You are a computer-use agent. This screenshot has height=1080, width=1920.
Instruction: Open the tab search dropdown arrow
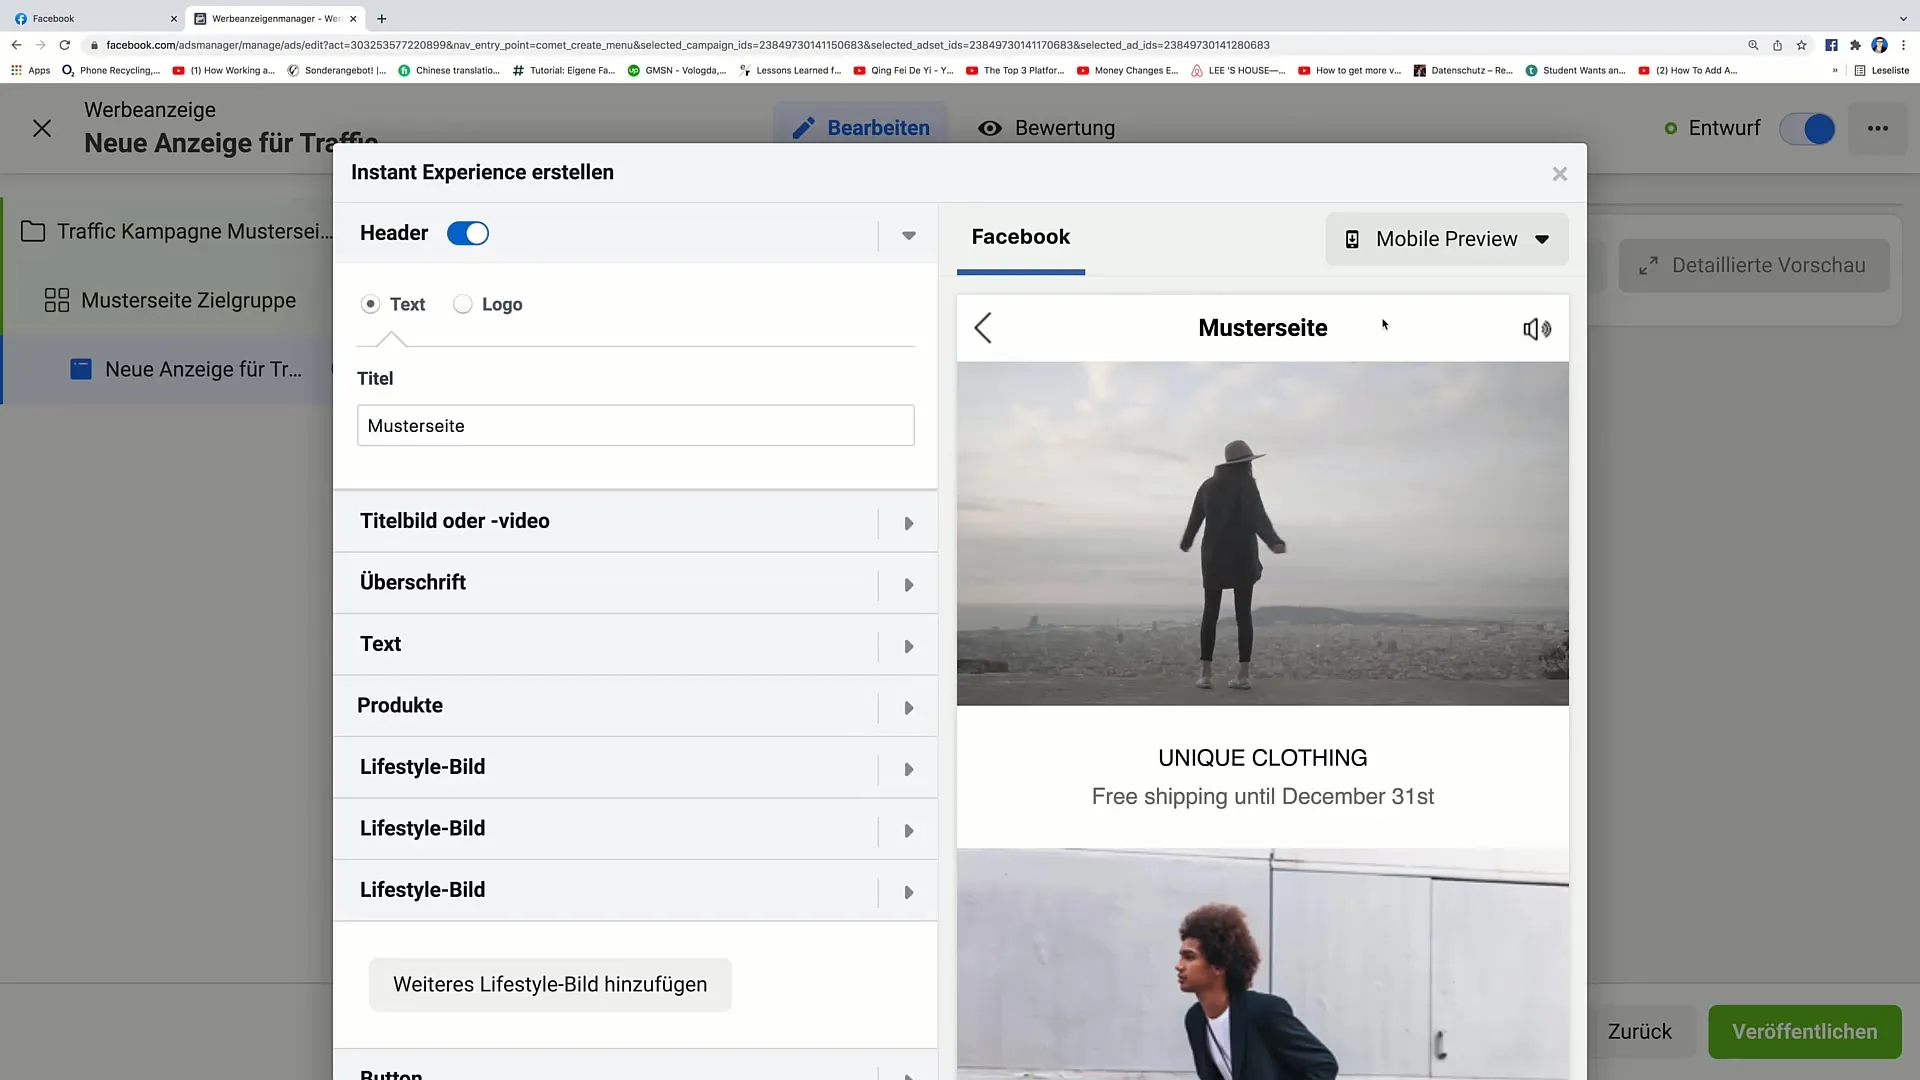[1902, 18]
